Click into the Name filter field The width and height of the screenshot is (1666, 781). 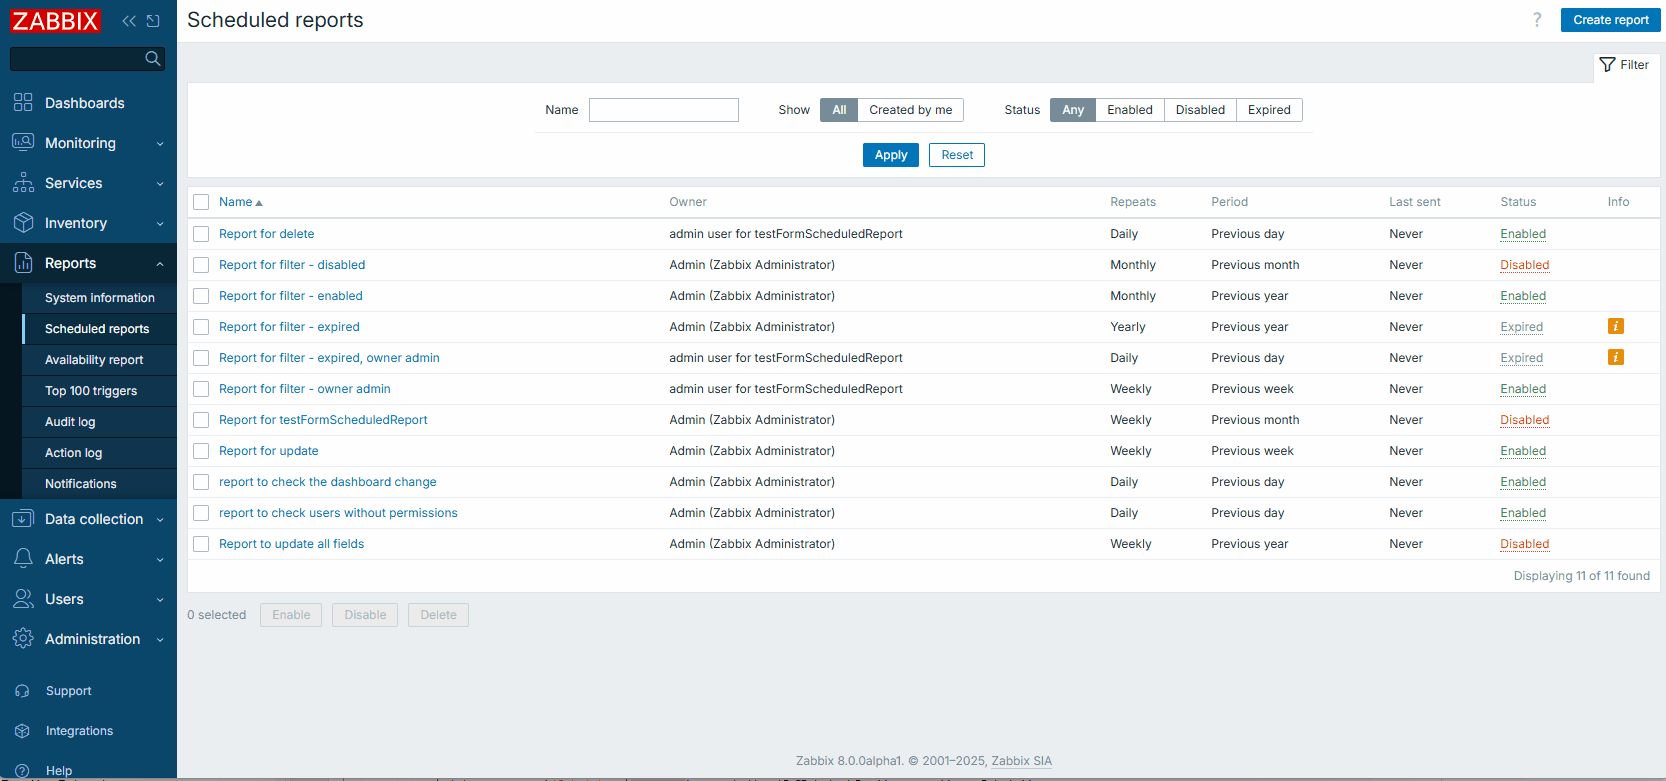(663, 110)
